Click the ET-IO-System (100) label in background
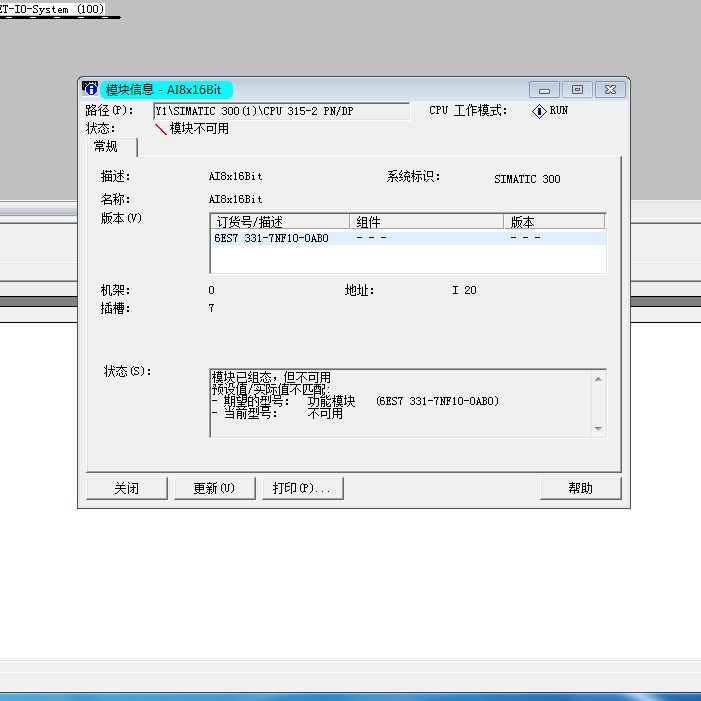 click(52, 9)
